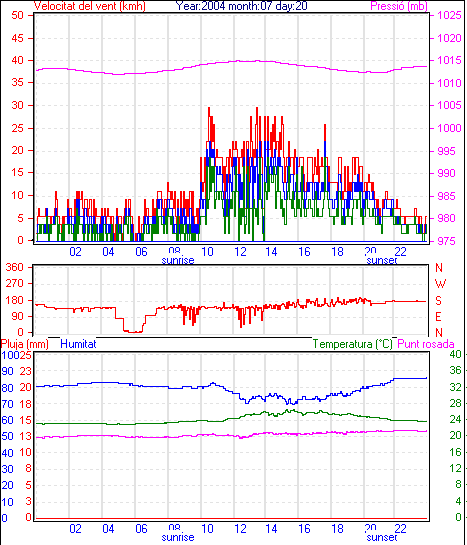Click the 40 degree temperature axis value
Image resolution: width=467 pixels, height=545 pixels.
pyautogui.click(x=456, y=354)
